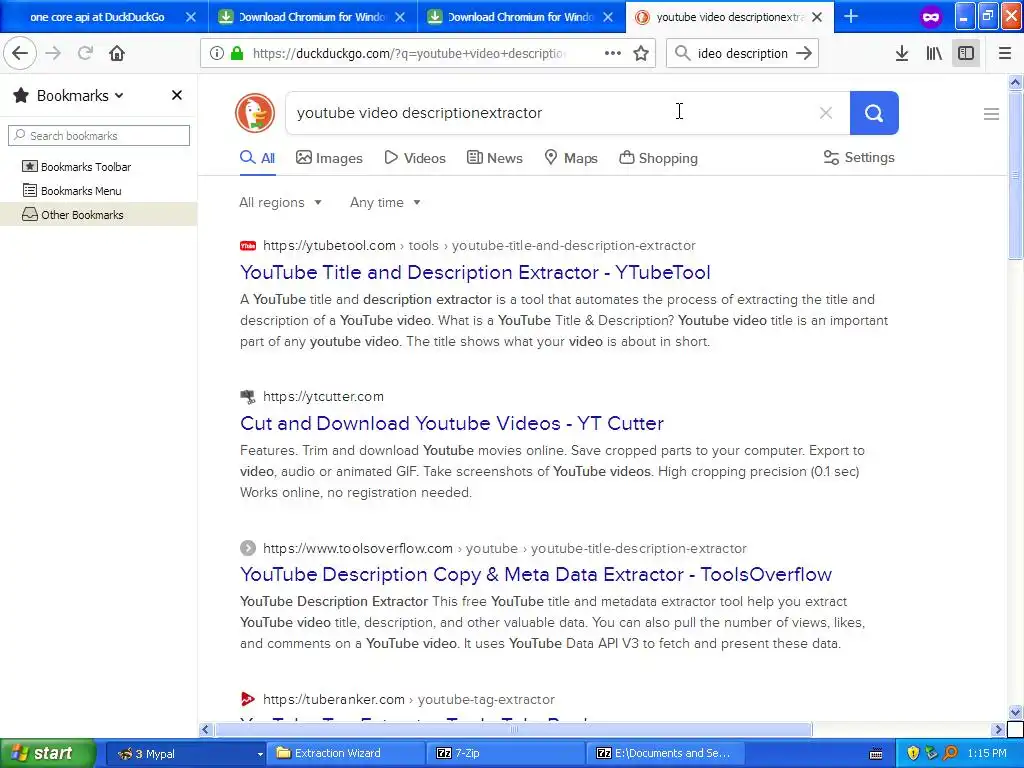
Task: Switch to News results tab
Action: click(494, 158)
